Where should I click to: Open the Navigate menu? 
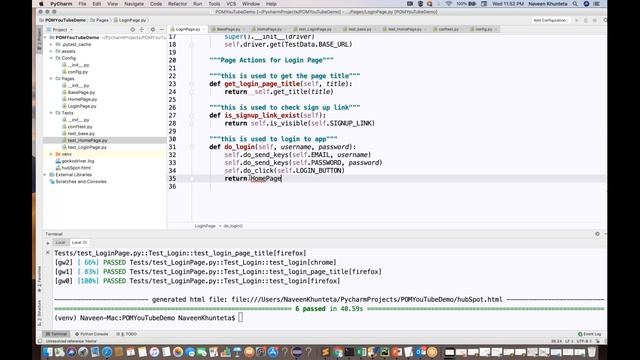134,4
